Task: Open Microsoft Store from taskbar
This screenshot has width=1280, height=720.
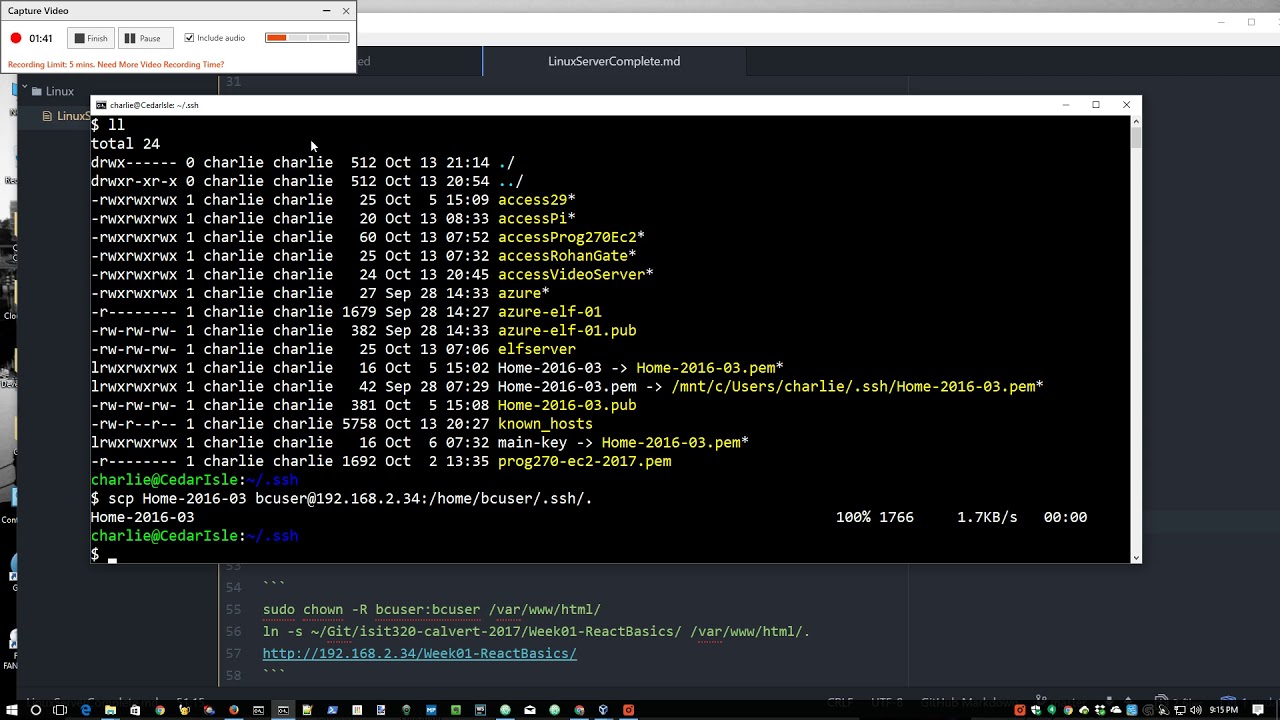Action: [135, 710]
